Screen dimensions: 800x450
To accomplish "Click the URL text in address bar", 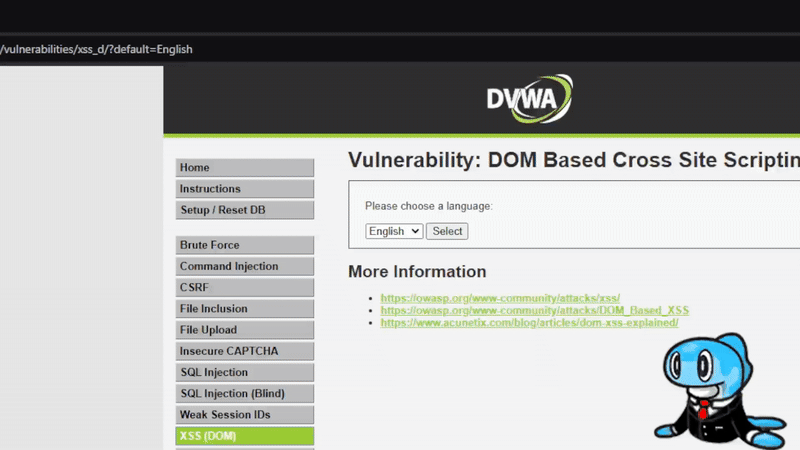I will pyautogui.click(x=96, y=49).
